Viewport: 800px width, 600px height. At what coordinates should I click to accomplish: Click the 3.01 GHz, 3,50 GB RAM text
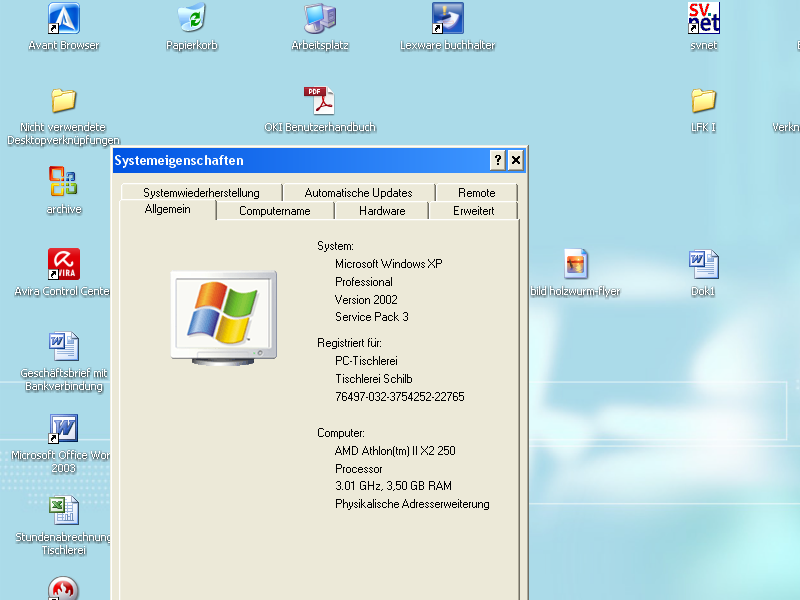pos(393,486)
